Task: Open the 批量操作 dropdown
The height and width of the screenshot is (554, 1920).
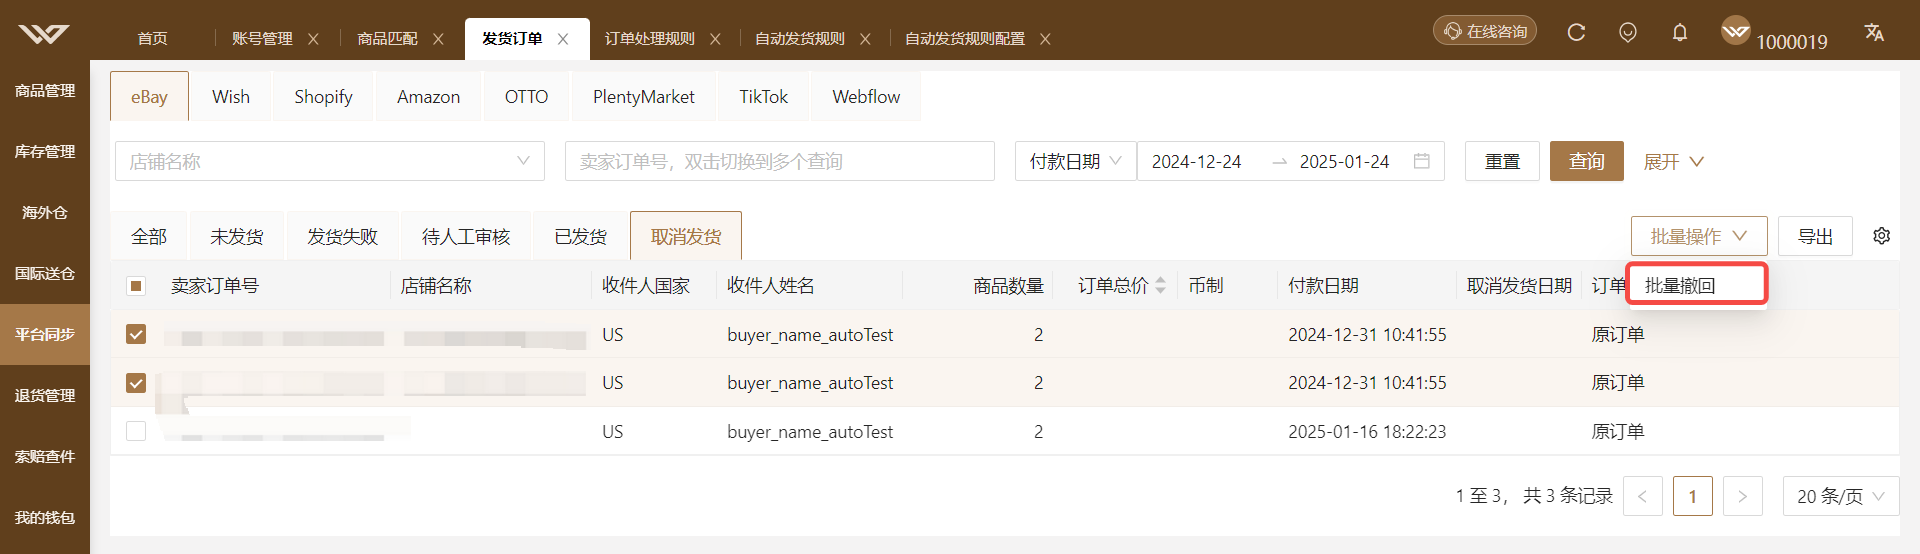Action: pos(1699,236)
